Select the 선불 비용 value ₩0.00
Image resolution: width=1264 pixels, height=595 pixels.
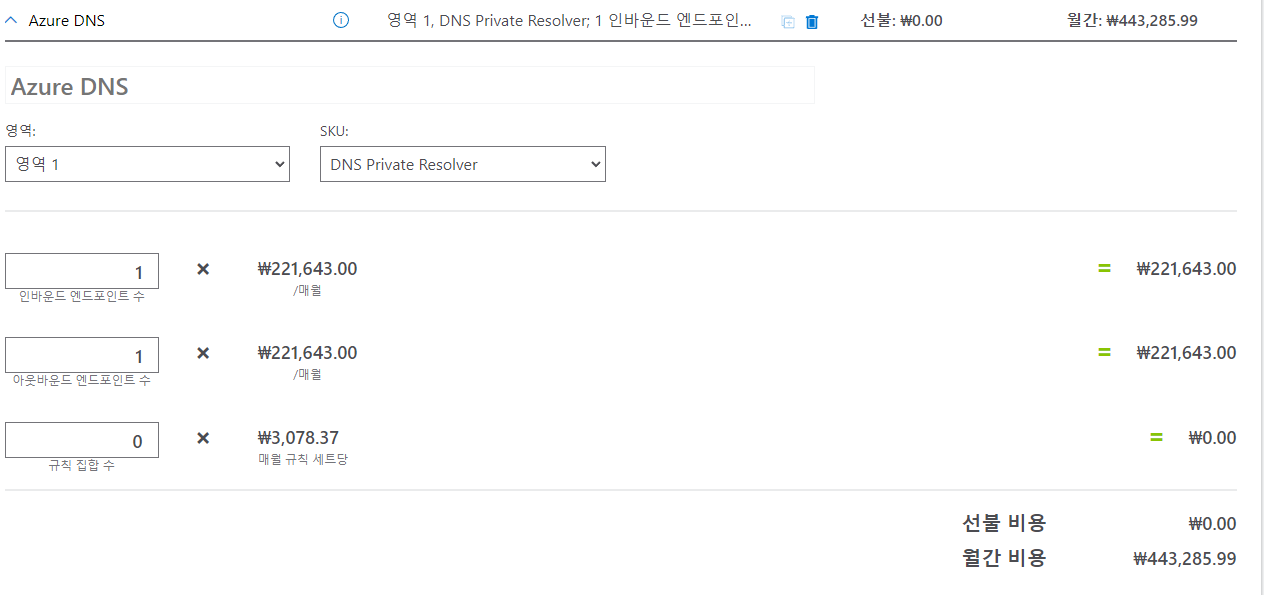[x=1212, y=524]
